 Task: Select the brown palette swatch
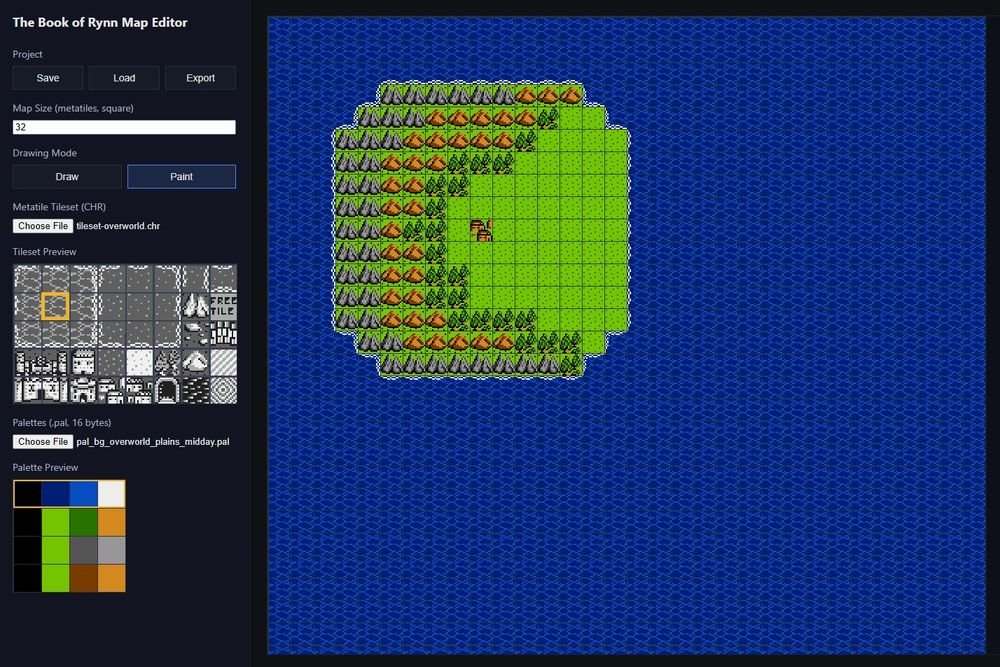84,578
